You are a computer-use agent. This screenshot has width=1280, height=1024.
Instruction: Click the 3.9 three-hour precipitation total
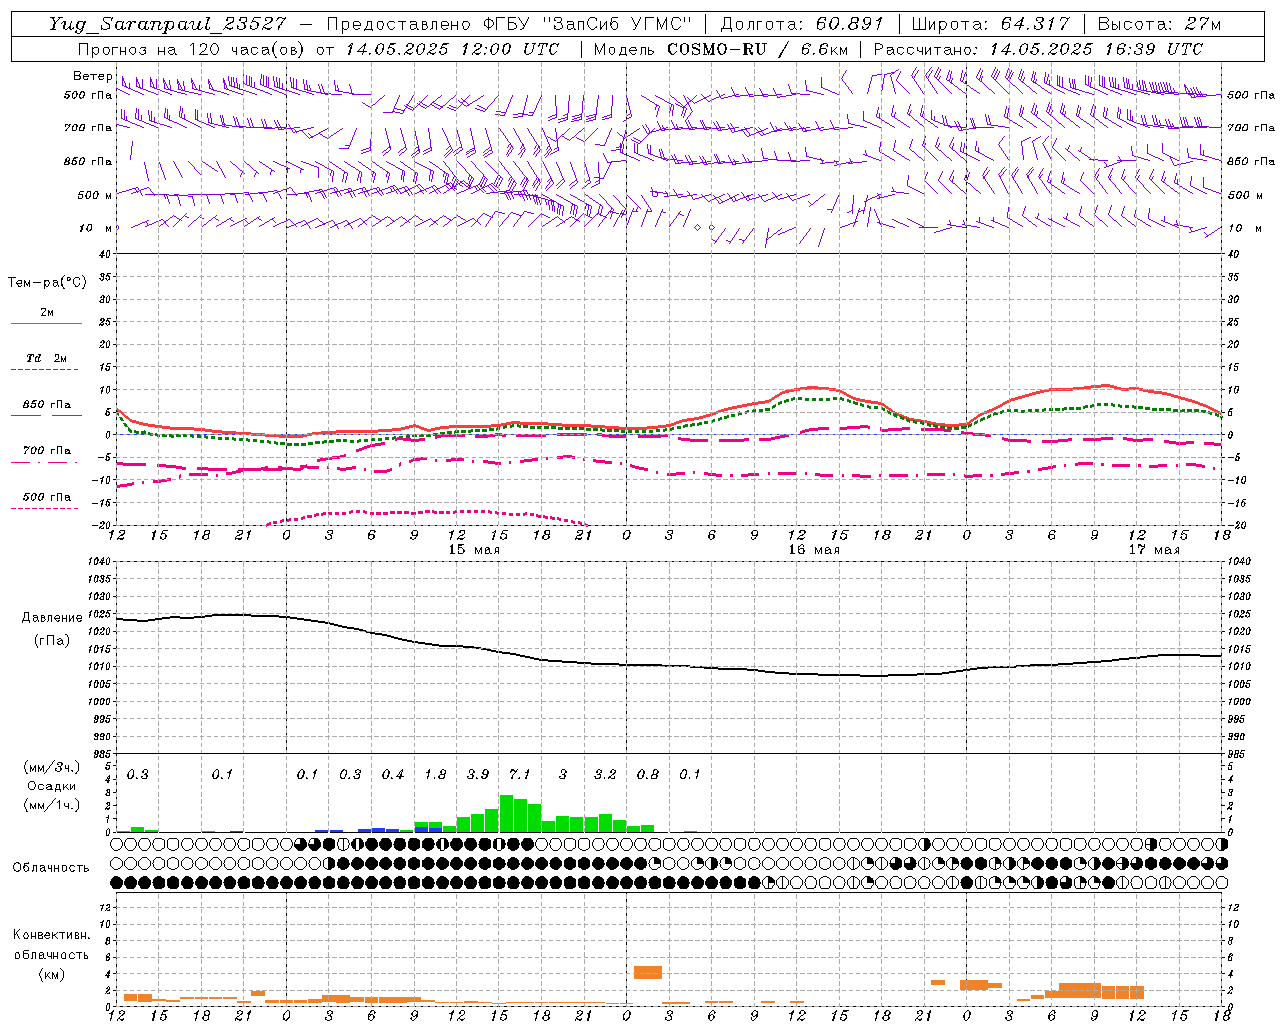478,774
